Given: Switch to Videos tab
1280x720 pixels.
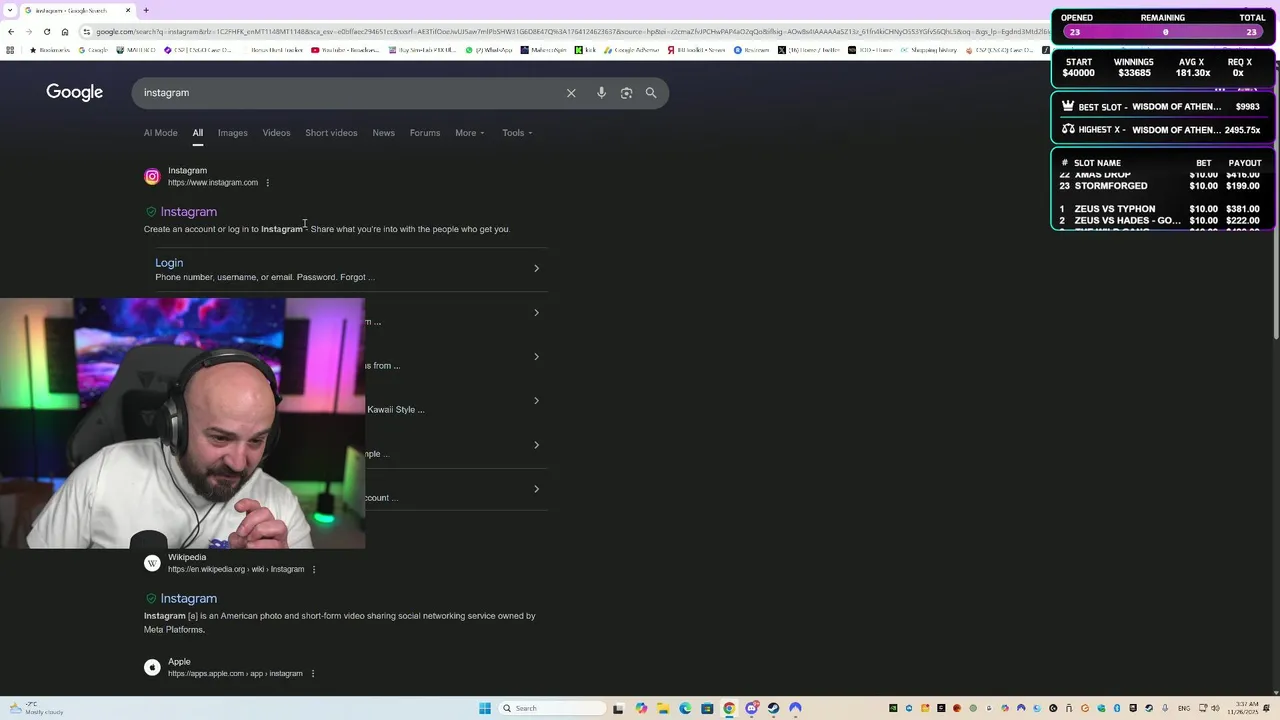Looking at the screenshot, I should pyautogui.click(x=276, y=133).
